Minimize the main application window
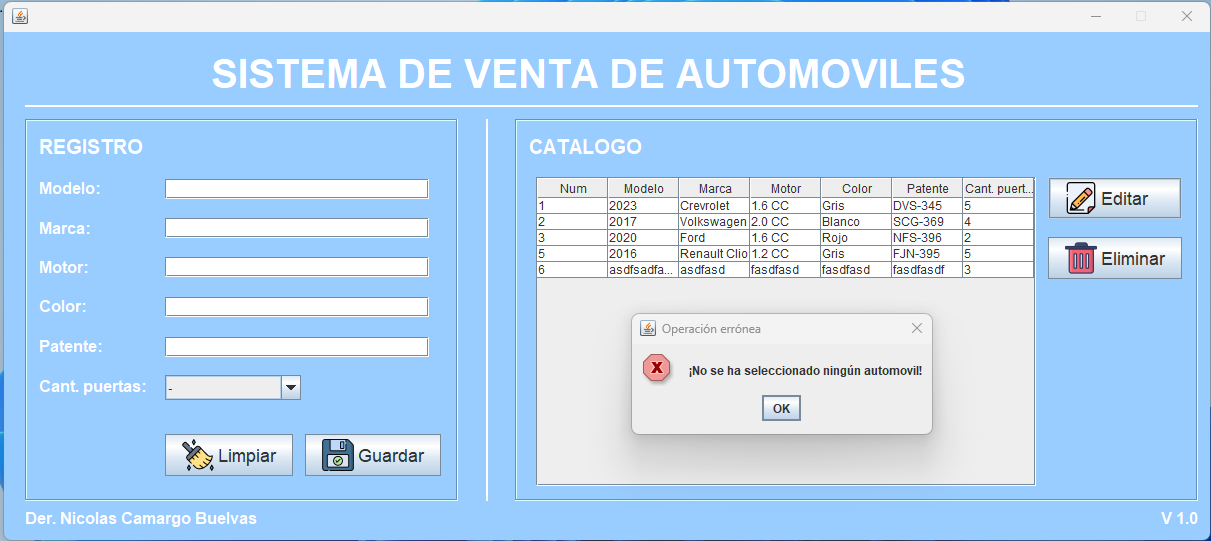 1096,16
